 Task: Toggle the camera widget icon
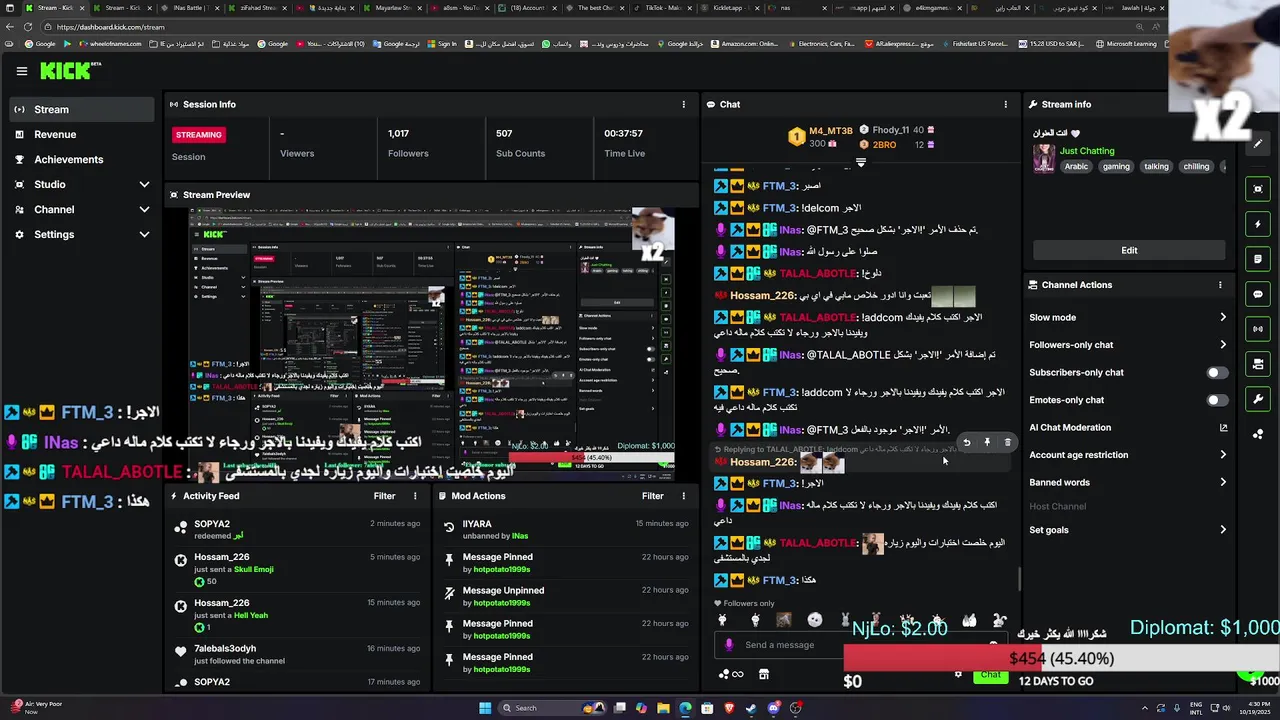pos(1258,364)
